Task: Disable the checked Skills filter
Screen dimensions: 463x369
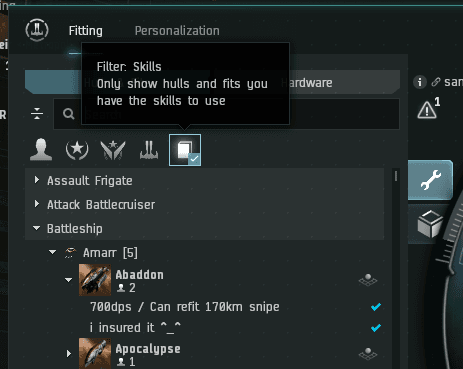Action: point(185,150)
